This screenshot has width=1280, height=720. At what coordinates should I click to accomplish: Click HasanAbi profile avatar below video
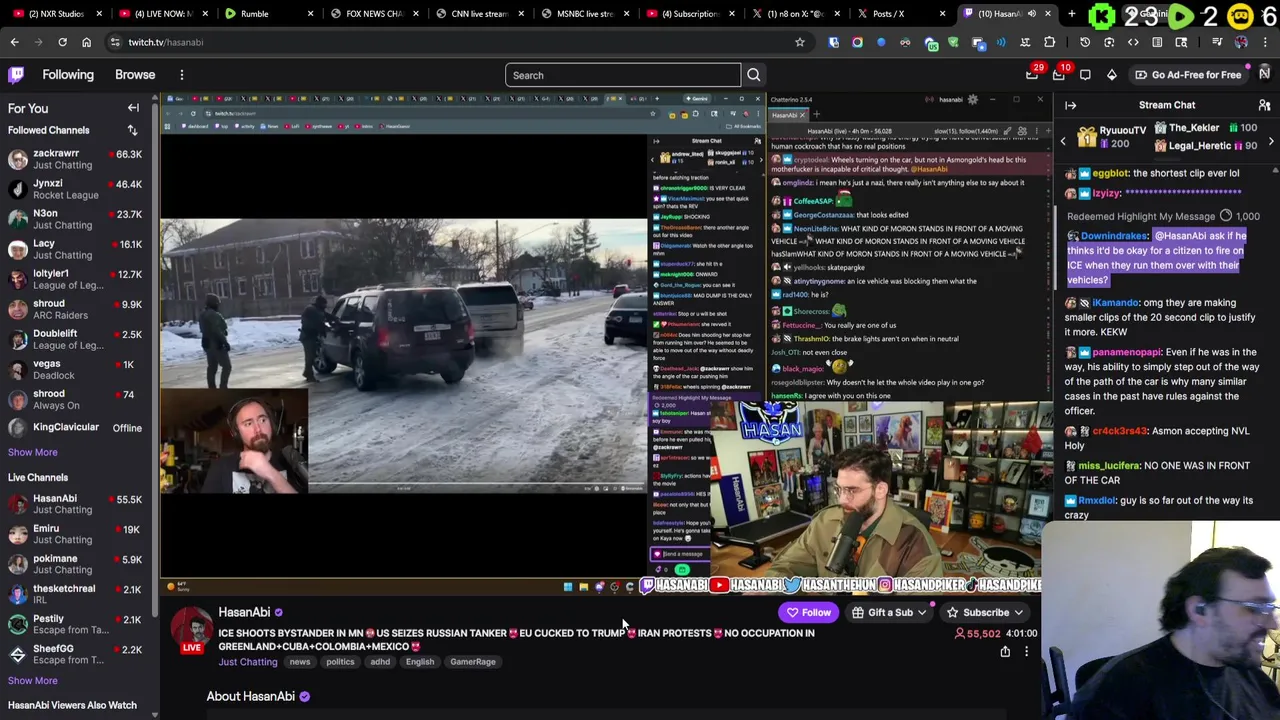pos(192,628)
